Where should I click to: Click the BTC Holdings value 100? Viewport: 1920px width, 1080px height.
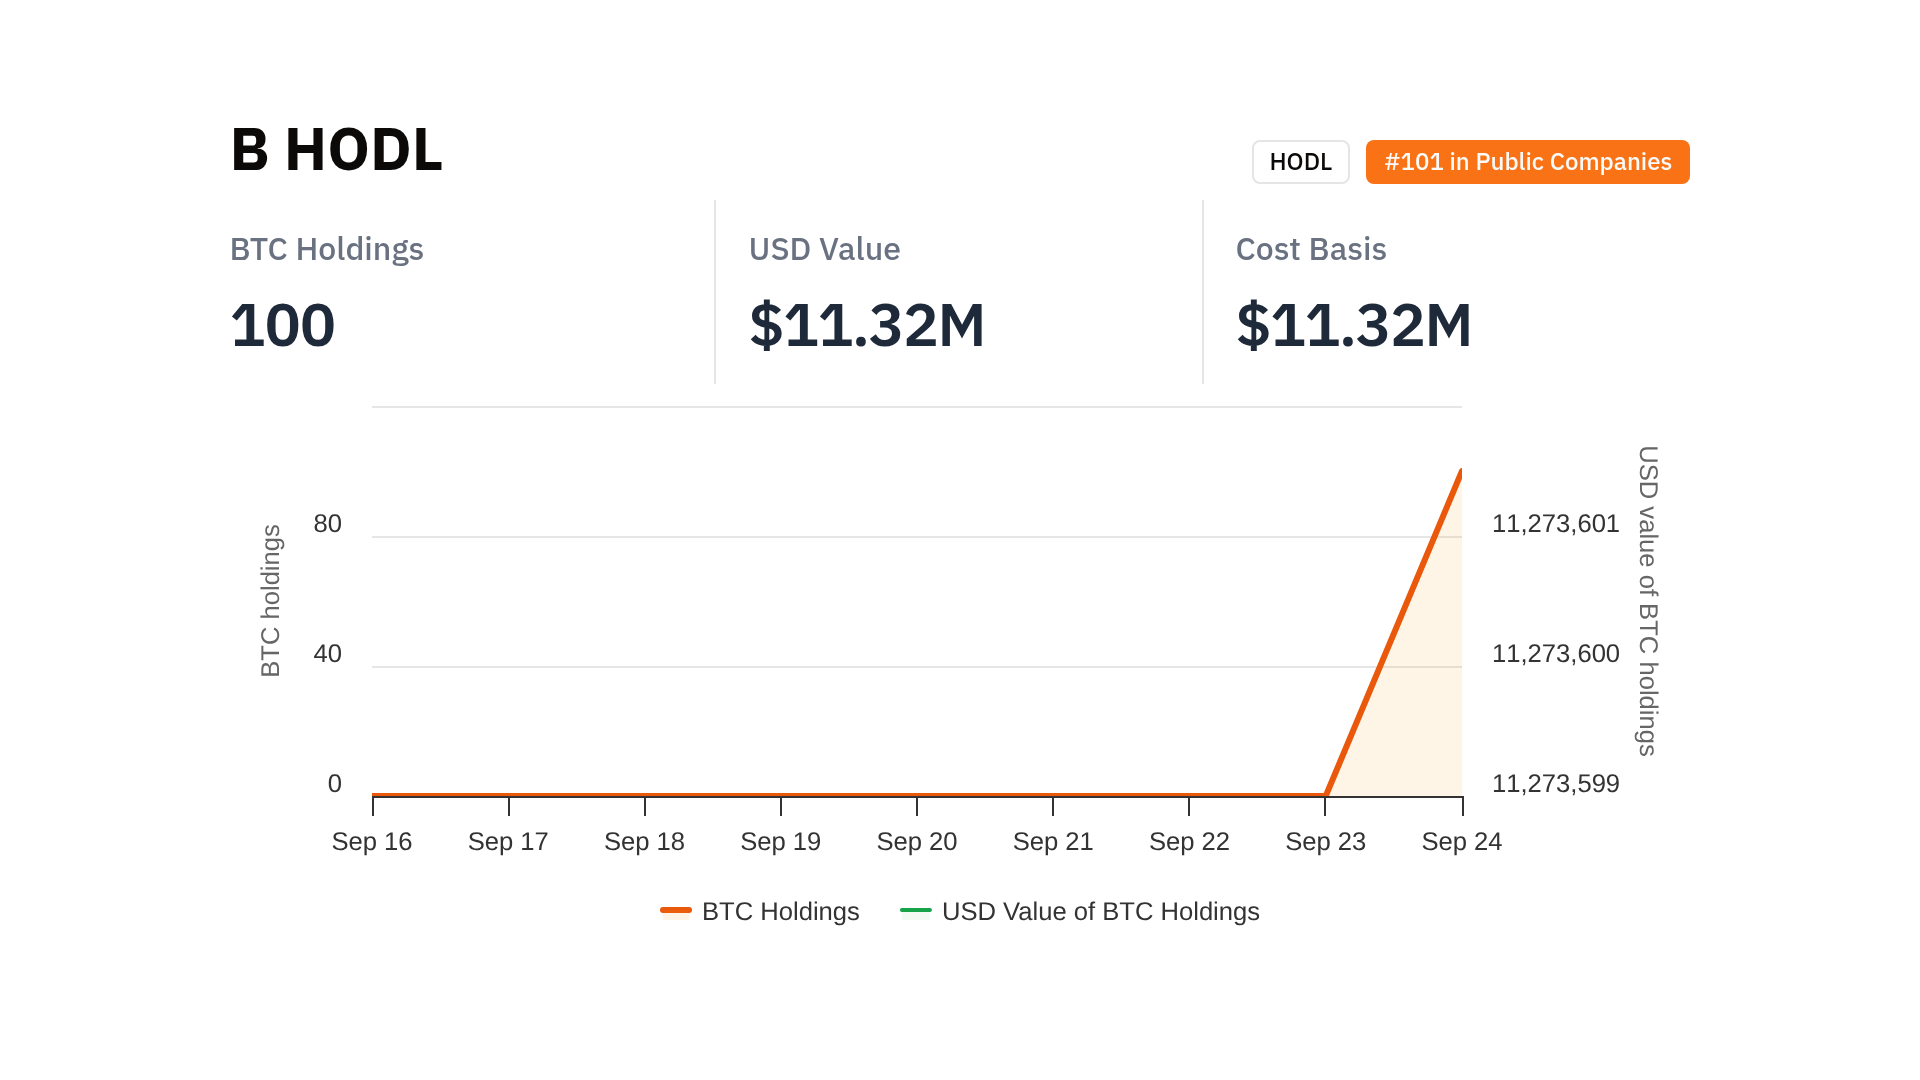click(282, 325)
